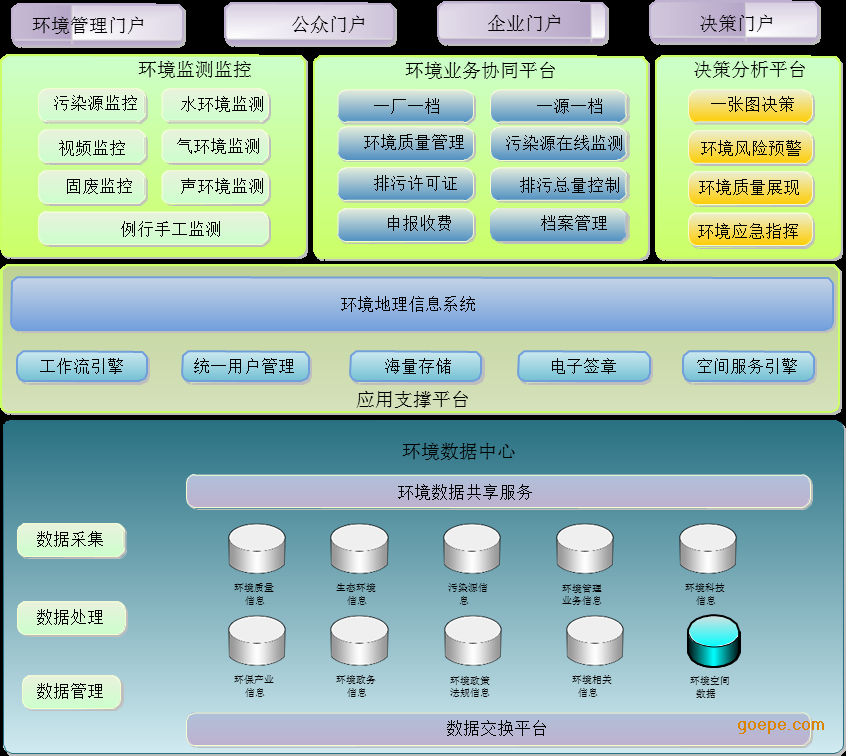This screenshot has width=846, height=756.
Task: Select the 固废监控 box
Action: [x=93, y=187]
